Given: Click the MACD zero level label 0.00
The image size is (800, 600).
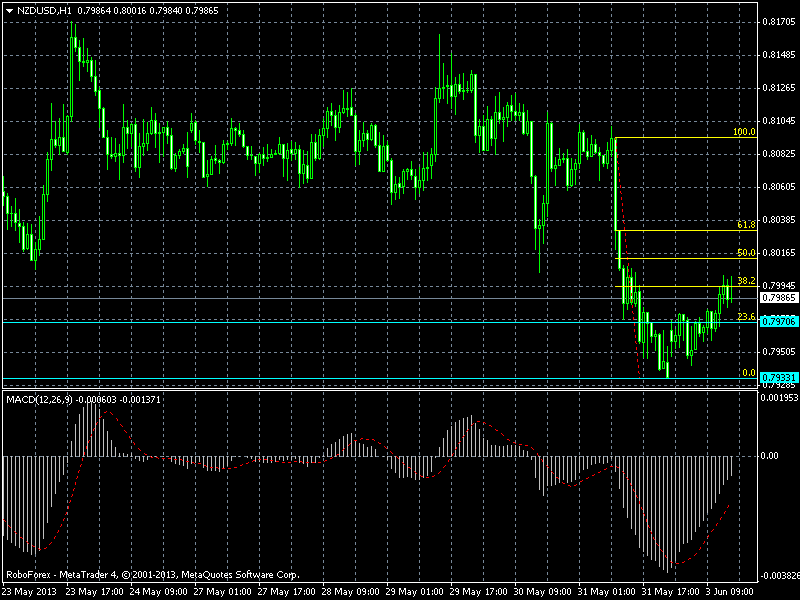Looking at the screenshot, I should tap(769, 456).
